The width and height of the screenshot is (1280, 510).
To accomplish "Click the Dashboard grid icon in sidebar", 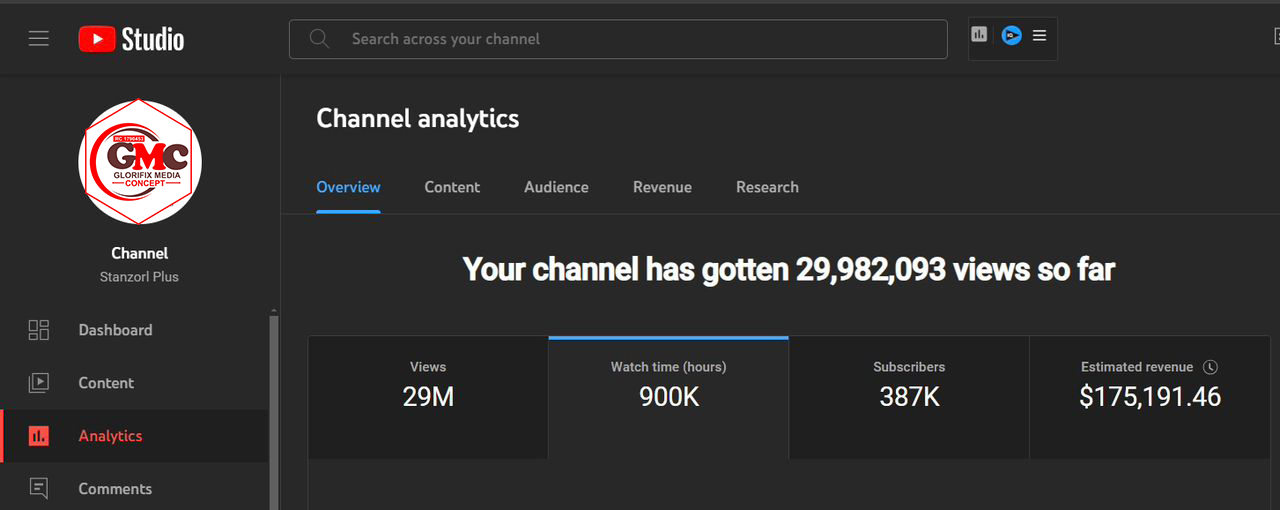I will pyautogui.click(x=39, y=330).
